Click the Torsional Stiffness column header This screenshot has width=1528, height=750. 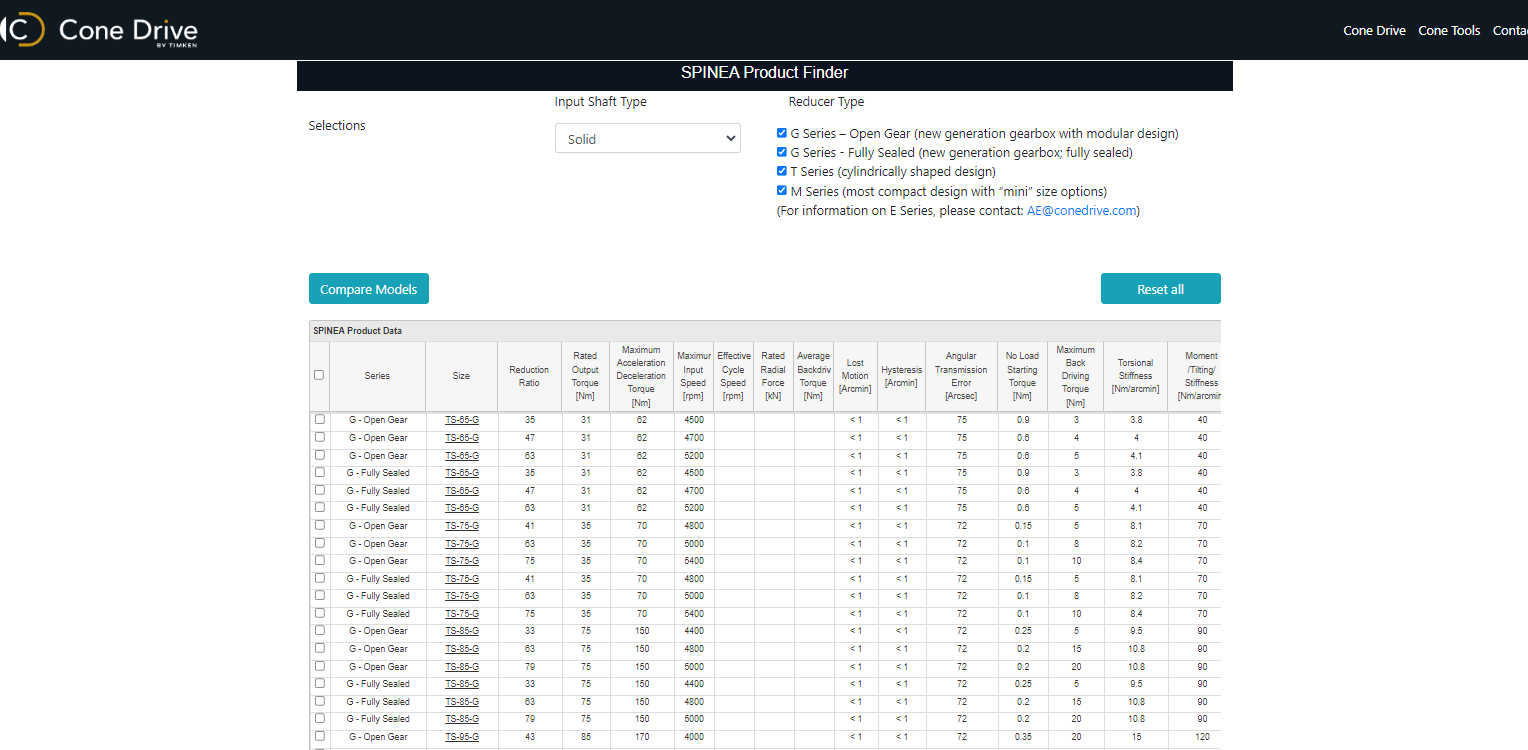pos(1136,376)
